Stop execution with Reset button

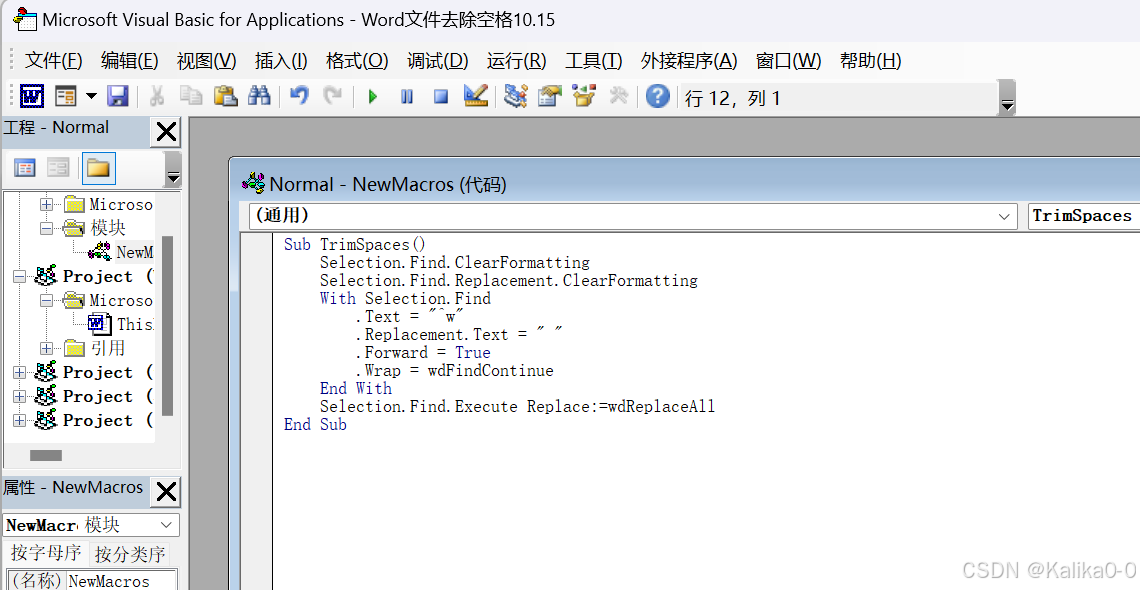441,96
